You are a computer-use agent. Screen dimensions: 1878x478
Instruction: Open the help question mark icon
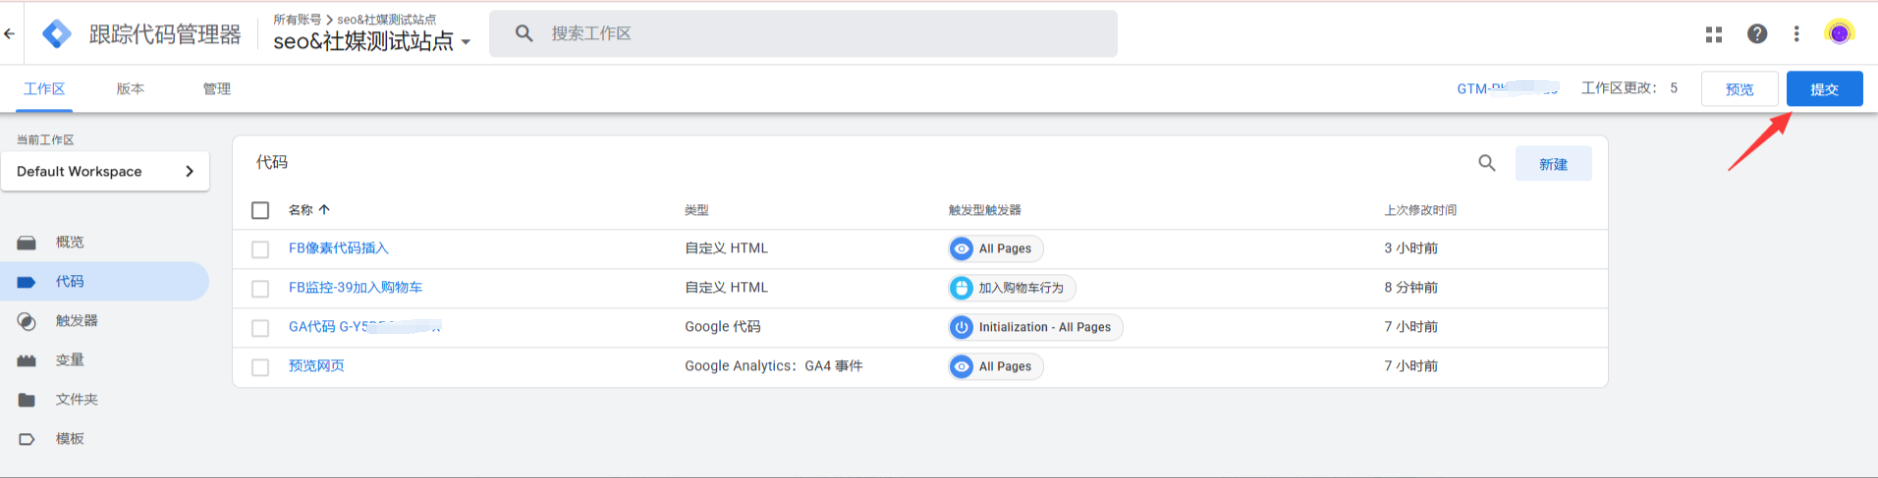click(1756, 34)
